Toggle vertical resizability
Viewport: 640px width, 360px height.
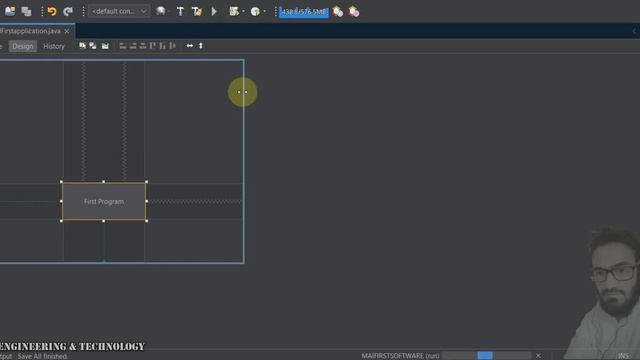pyautogui.click(x=201, y=46)
